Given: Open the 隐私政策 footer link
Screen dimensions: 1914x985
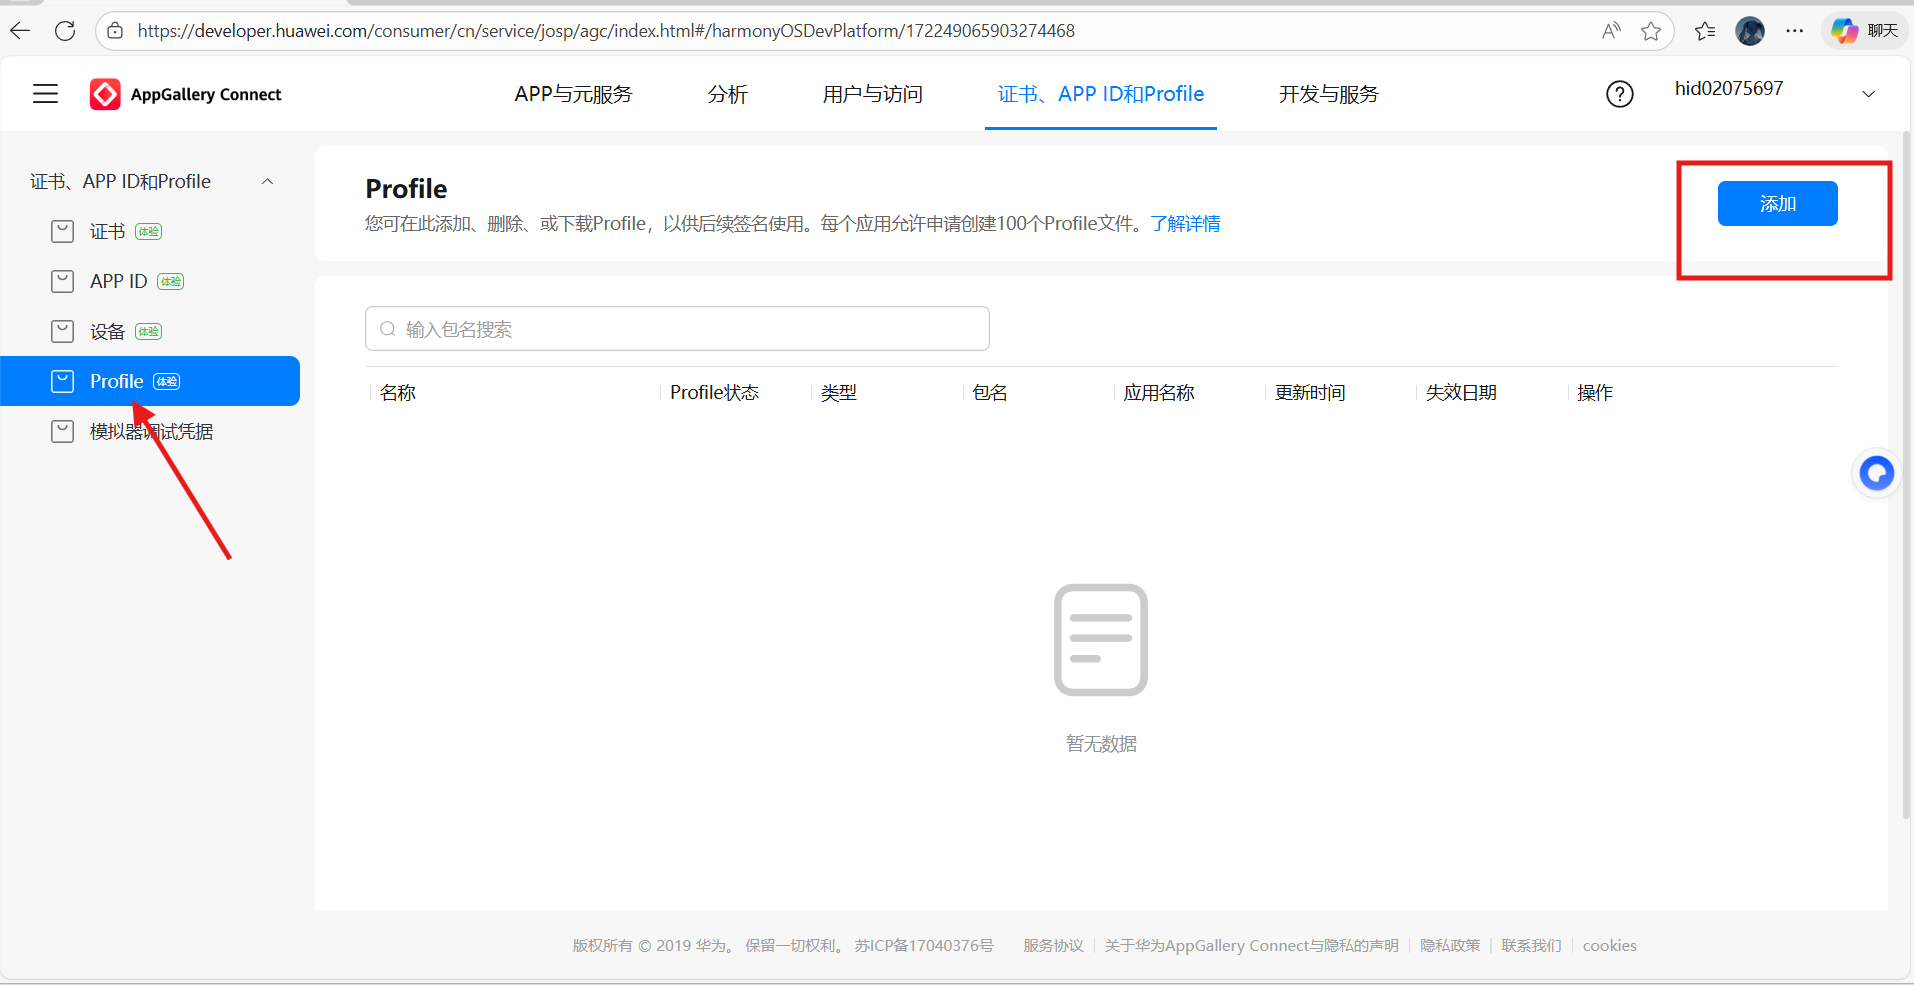Looking at the screenshot, I should (x=1449, y=945).
